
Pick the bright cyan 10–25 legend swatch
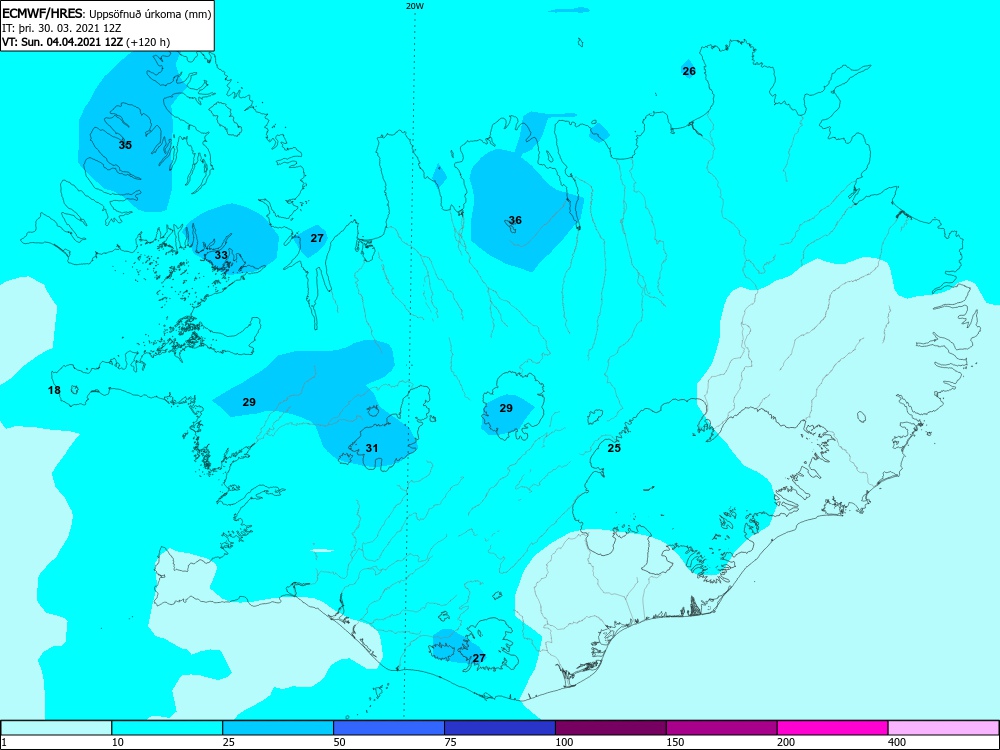(x=167, y=728)
